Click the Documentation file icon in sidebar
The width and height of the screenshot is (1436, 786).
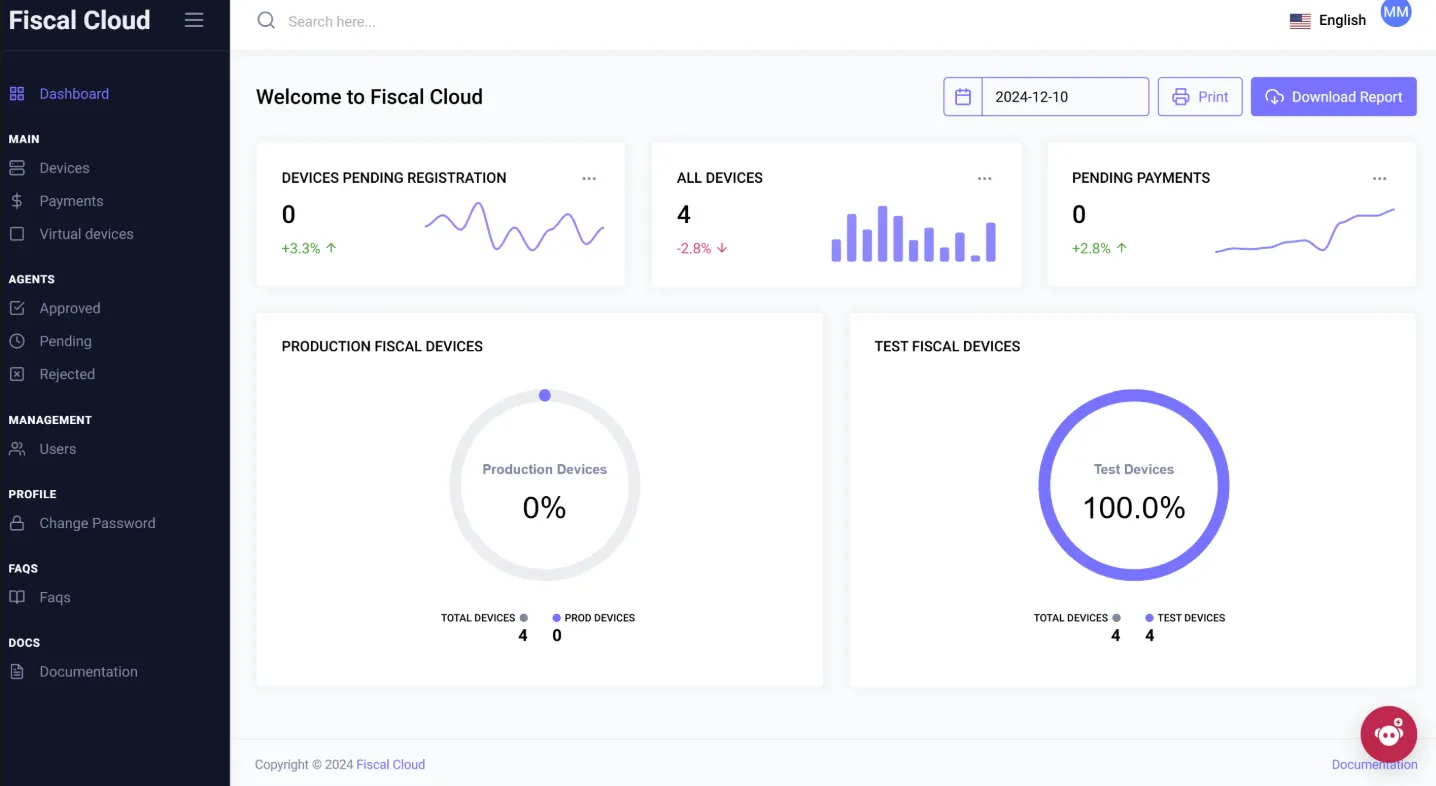tap(17, 672)
